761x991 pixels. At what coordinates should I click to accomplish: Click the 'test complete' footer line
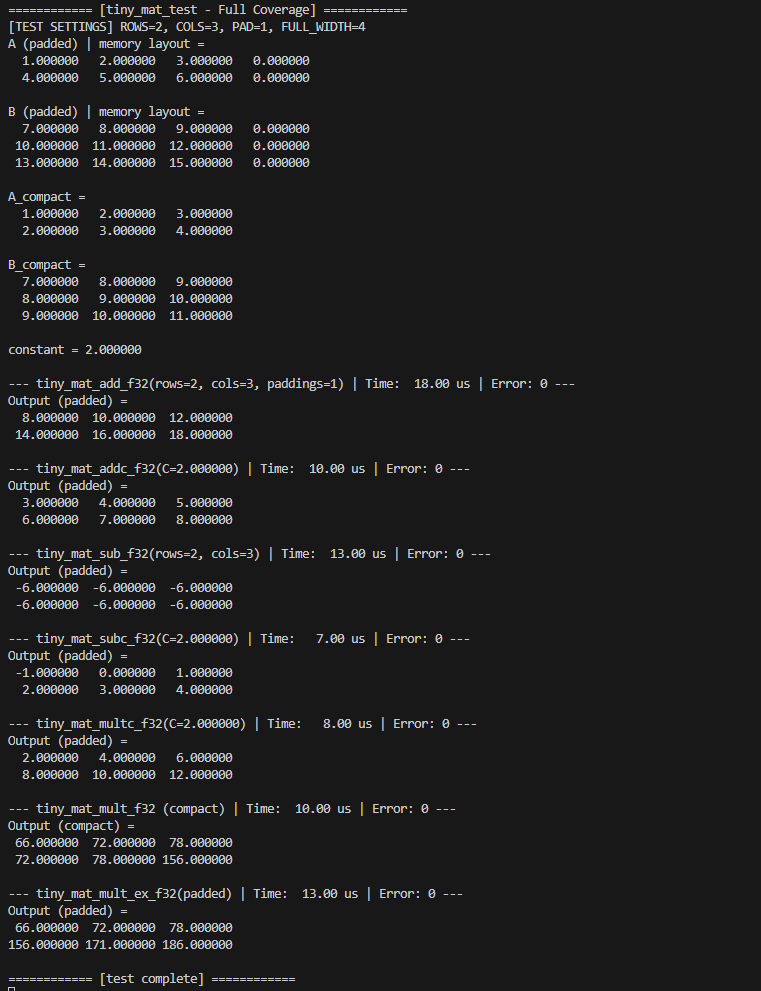(x=151, y=979)
